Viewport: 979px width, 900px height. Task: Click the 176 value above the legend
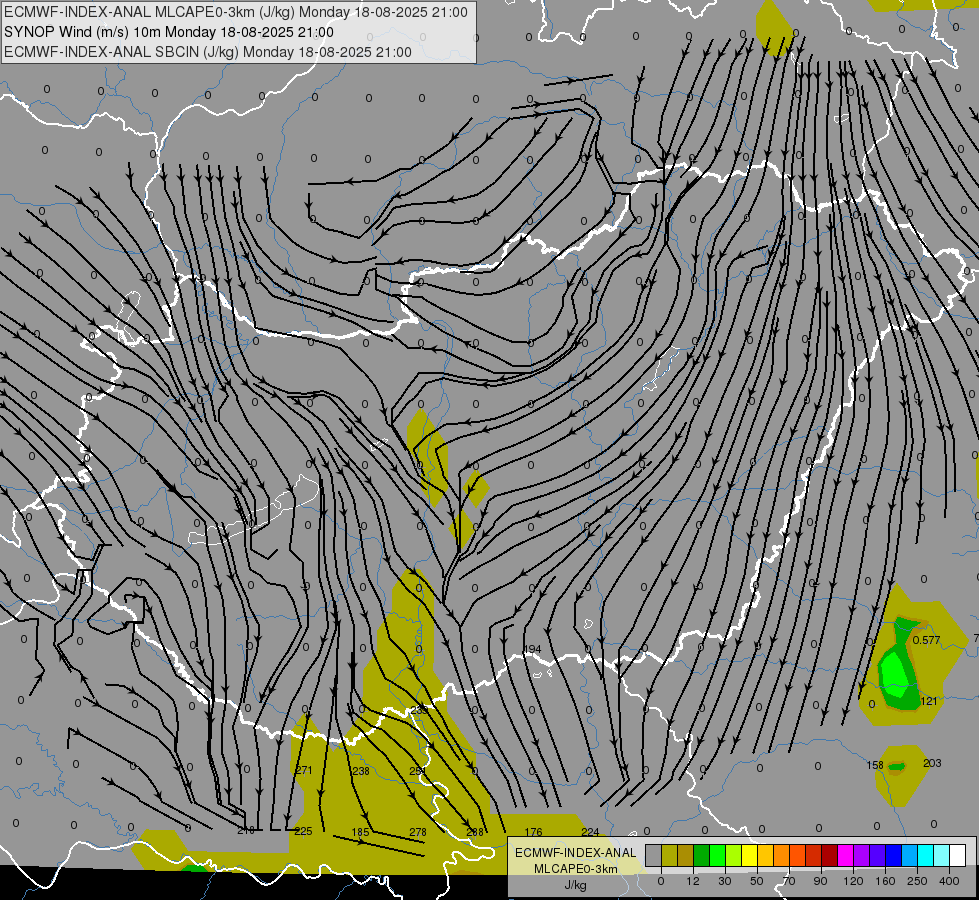[533, 832]
